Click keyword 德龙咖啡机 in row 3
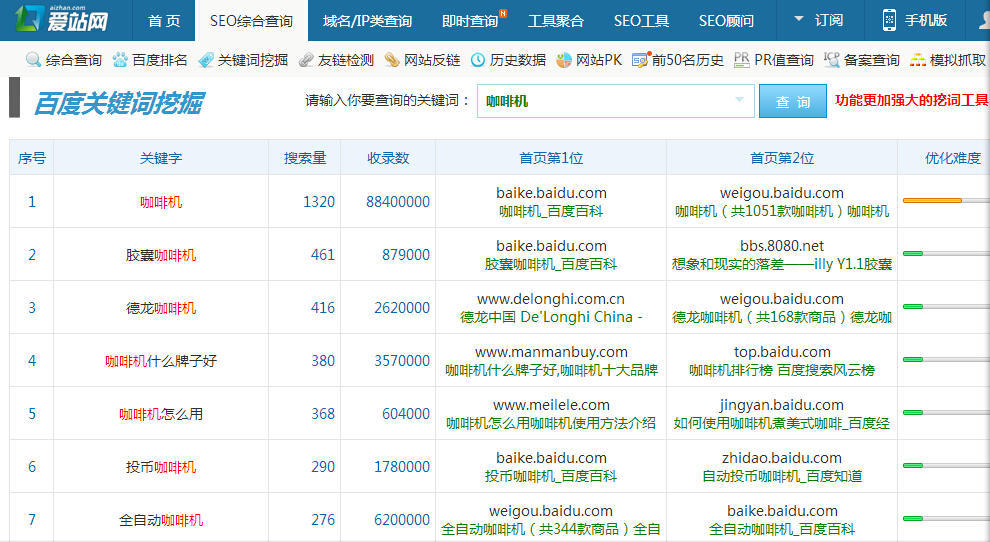 point(161,308)
